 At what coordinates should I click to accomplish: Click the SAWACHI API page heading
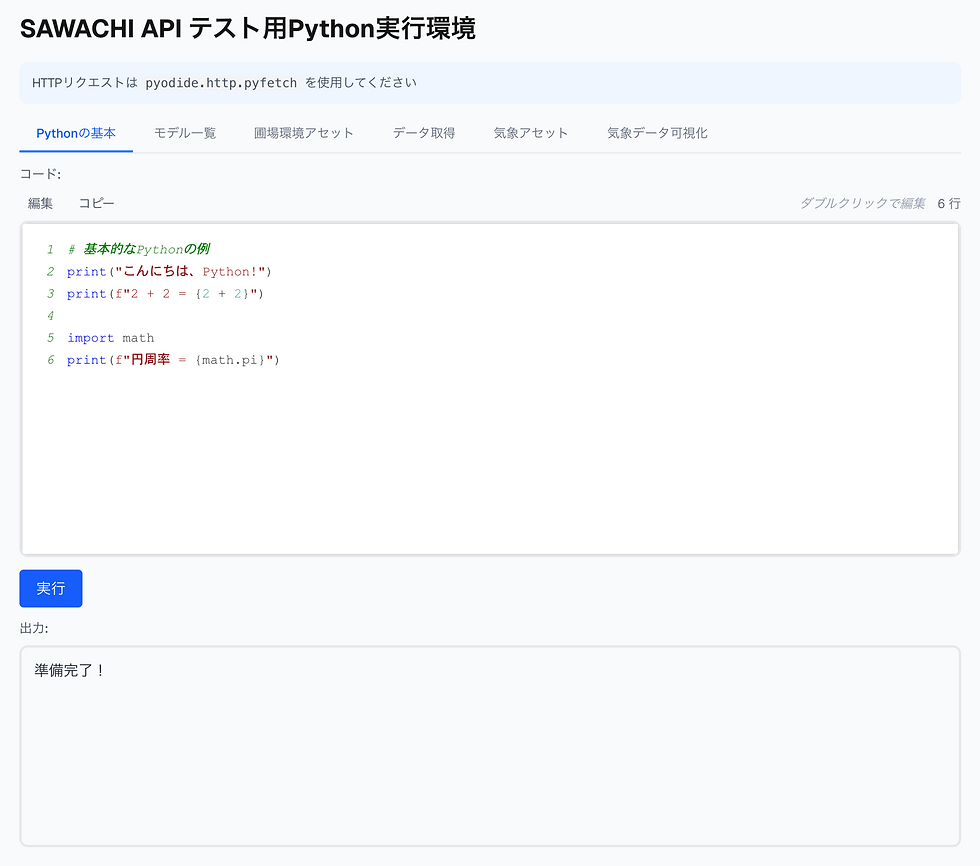coord(248,29)
